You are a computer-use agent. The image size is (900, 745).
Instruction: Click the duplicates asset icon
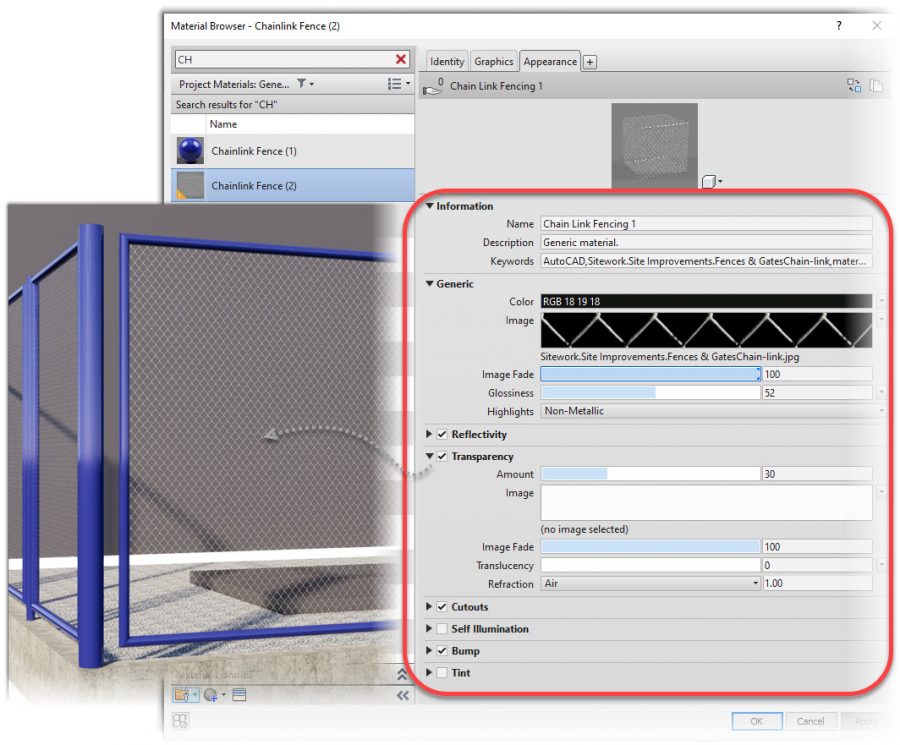874,86
